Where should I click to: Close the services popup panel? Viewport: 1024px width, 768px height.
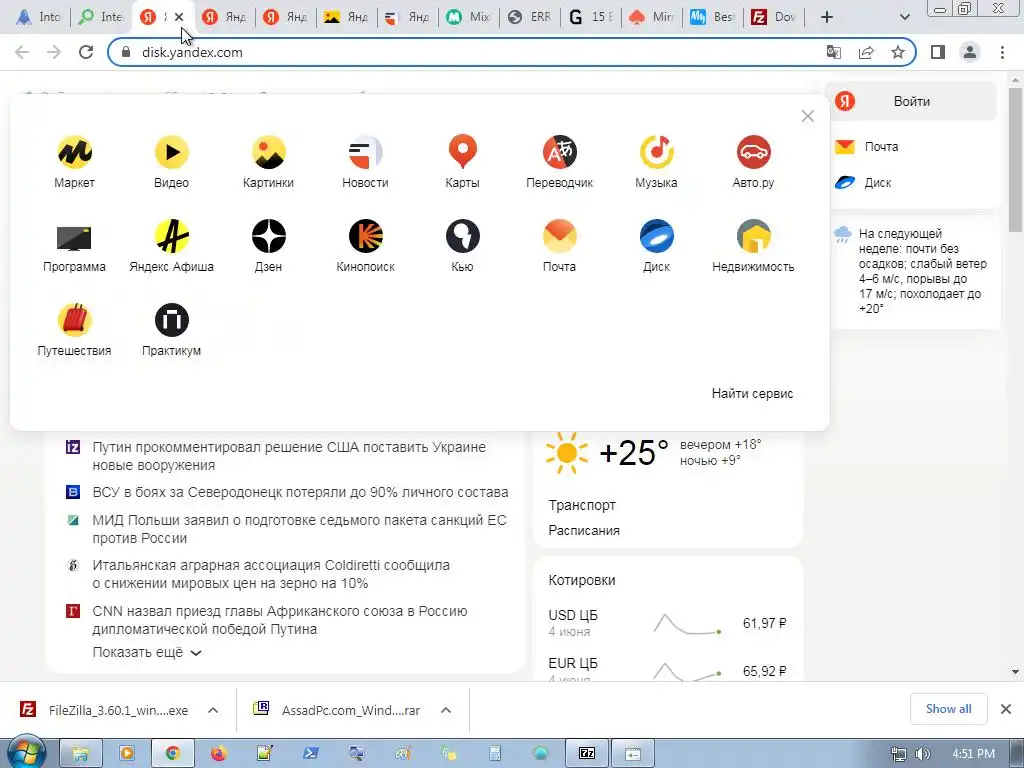[808, 116]
